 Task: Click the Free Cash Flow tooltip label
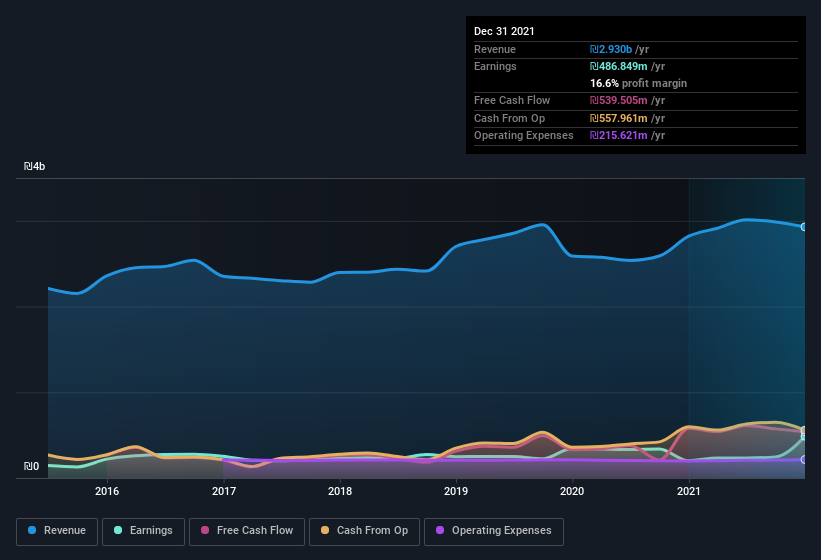[x=512, y=100]
